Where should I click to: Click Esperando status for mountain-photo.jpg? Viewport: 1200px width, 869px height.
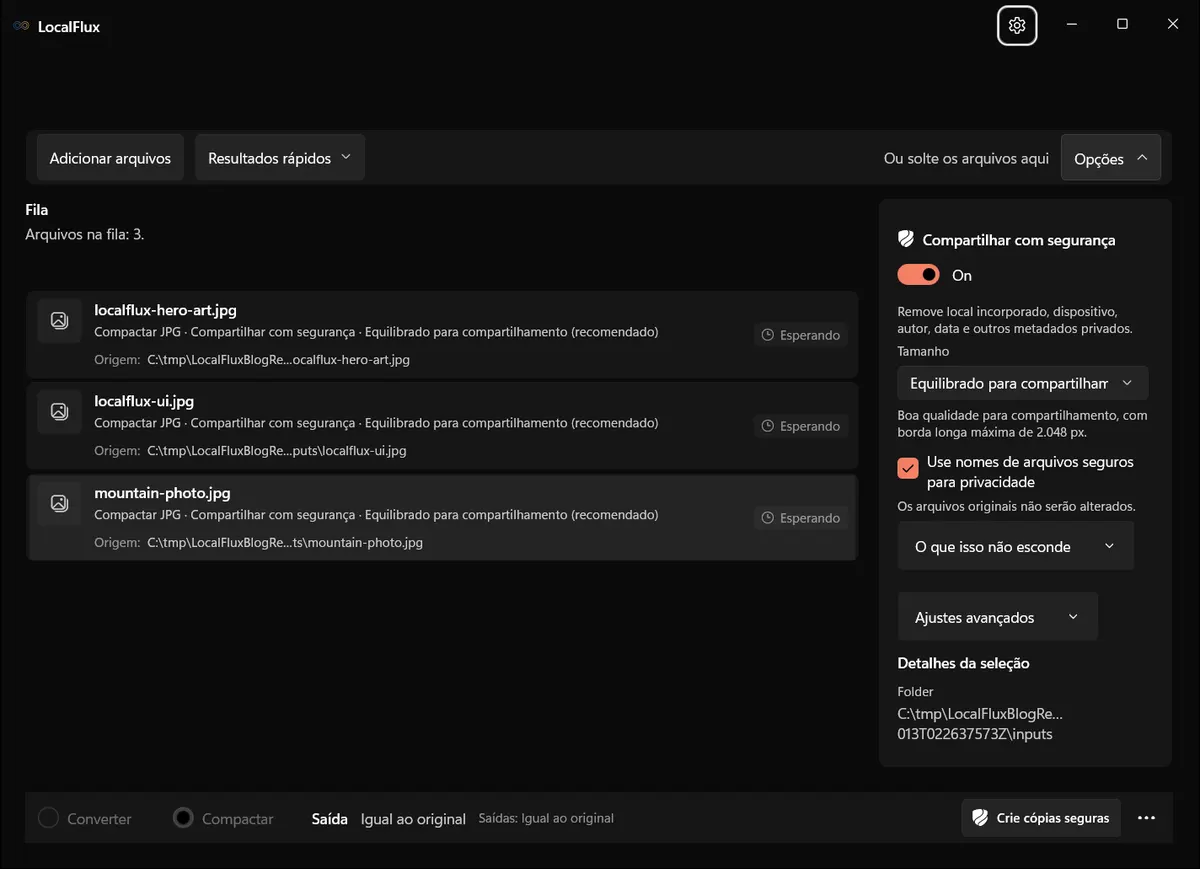tap(801, 518)
